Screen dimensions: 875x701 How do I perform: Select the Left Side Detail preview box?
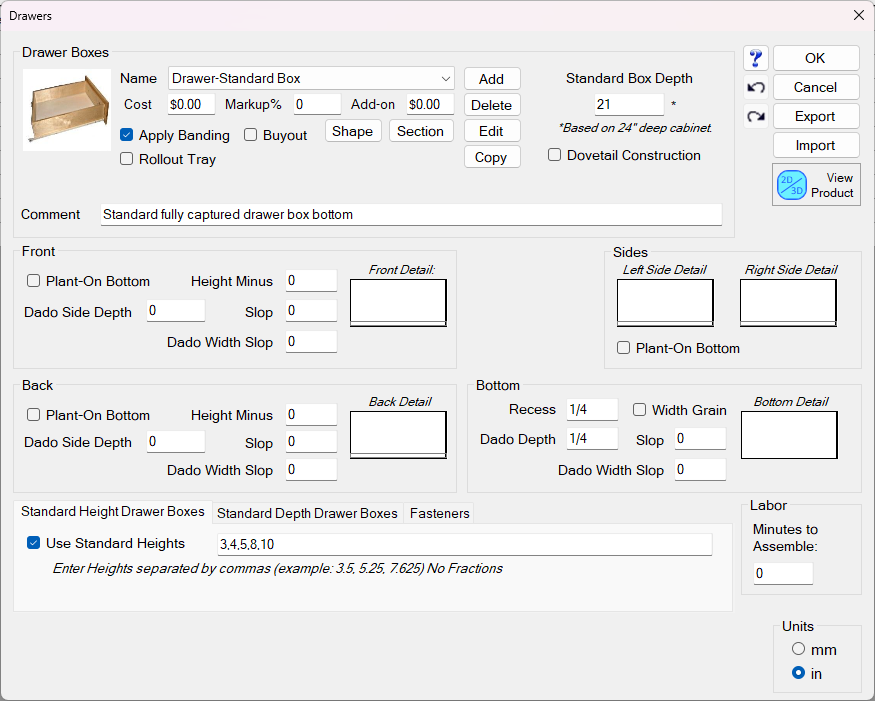(x=665, y=302)
